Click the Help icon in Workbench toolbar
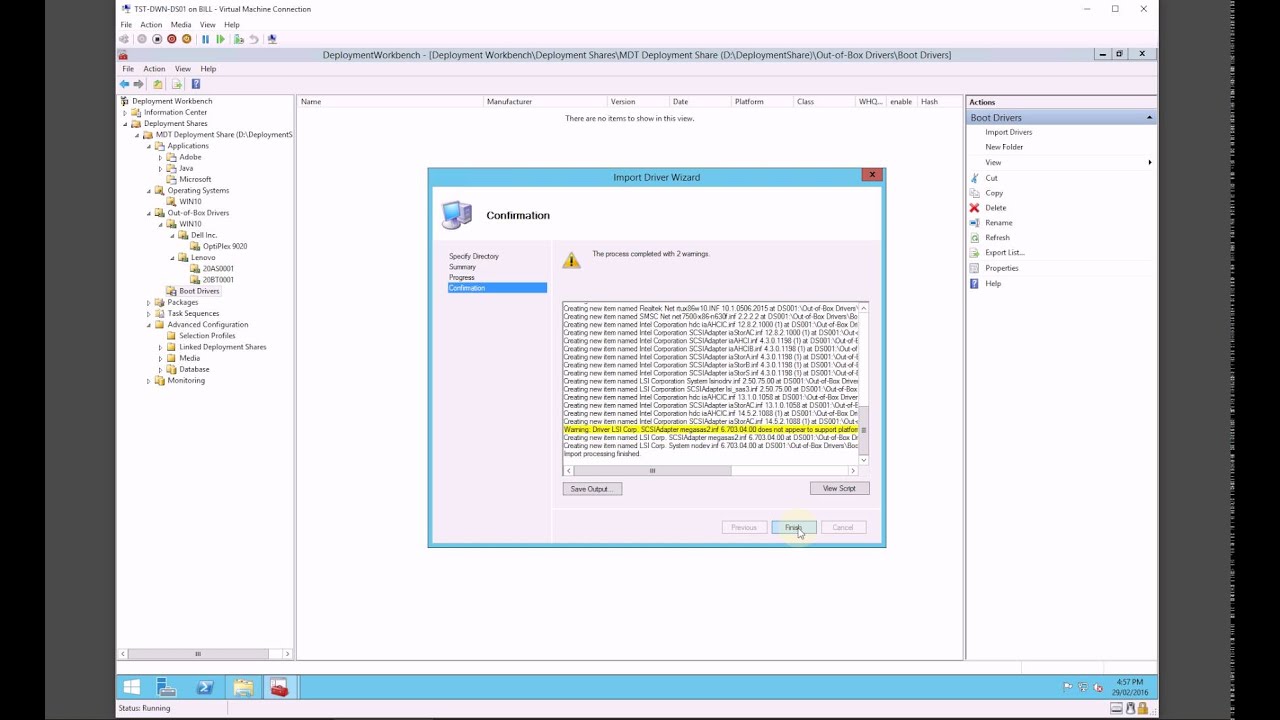This screenshot has height=720, width=1280. (x=196, y=84)
